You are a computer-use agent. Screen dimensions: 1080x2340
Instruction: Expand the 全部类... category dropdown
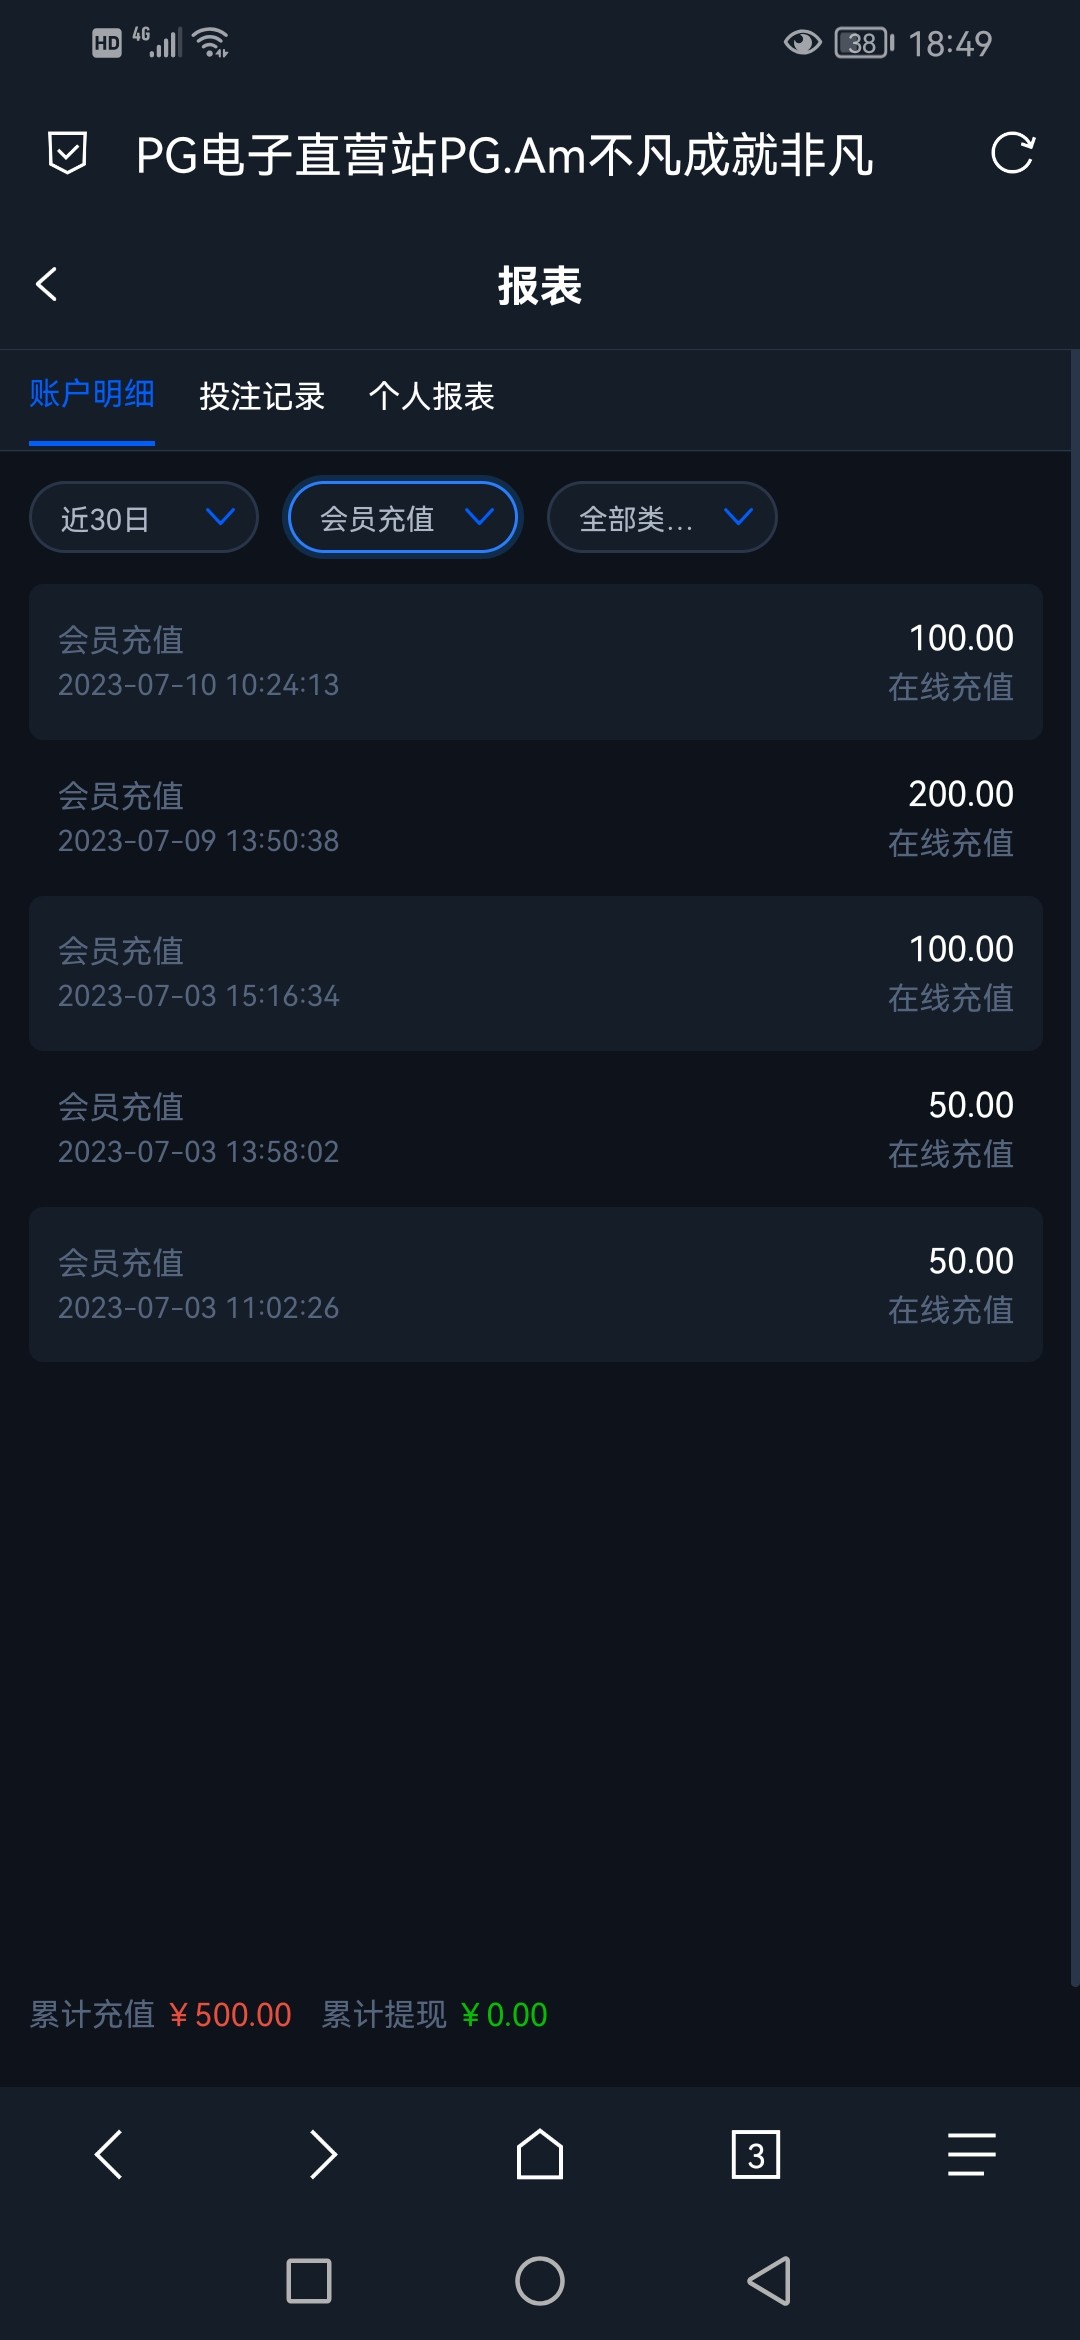point(662,518)
